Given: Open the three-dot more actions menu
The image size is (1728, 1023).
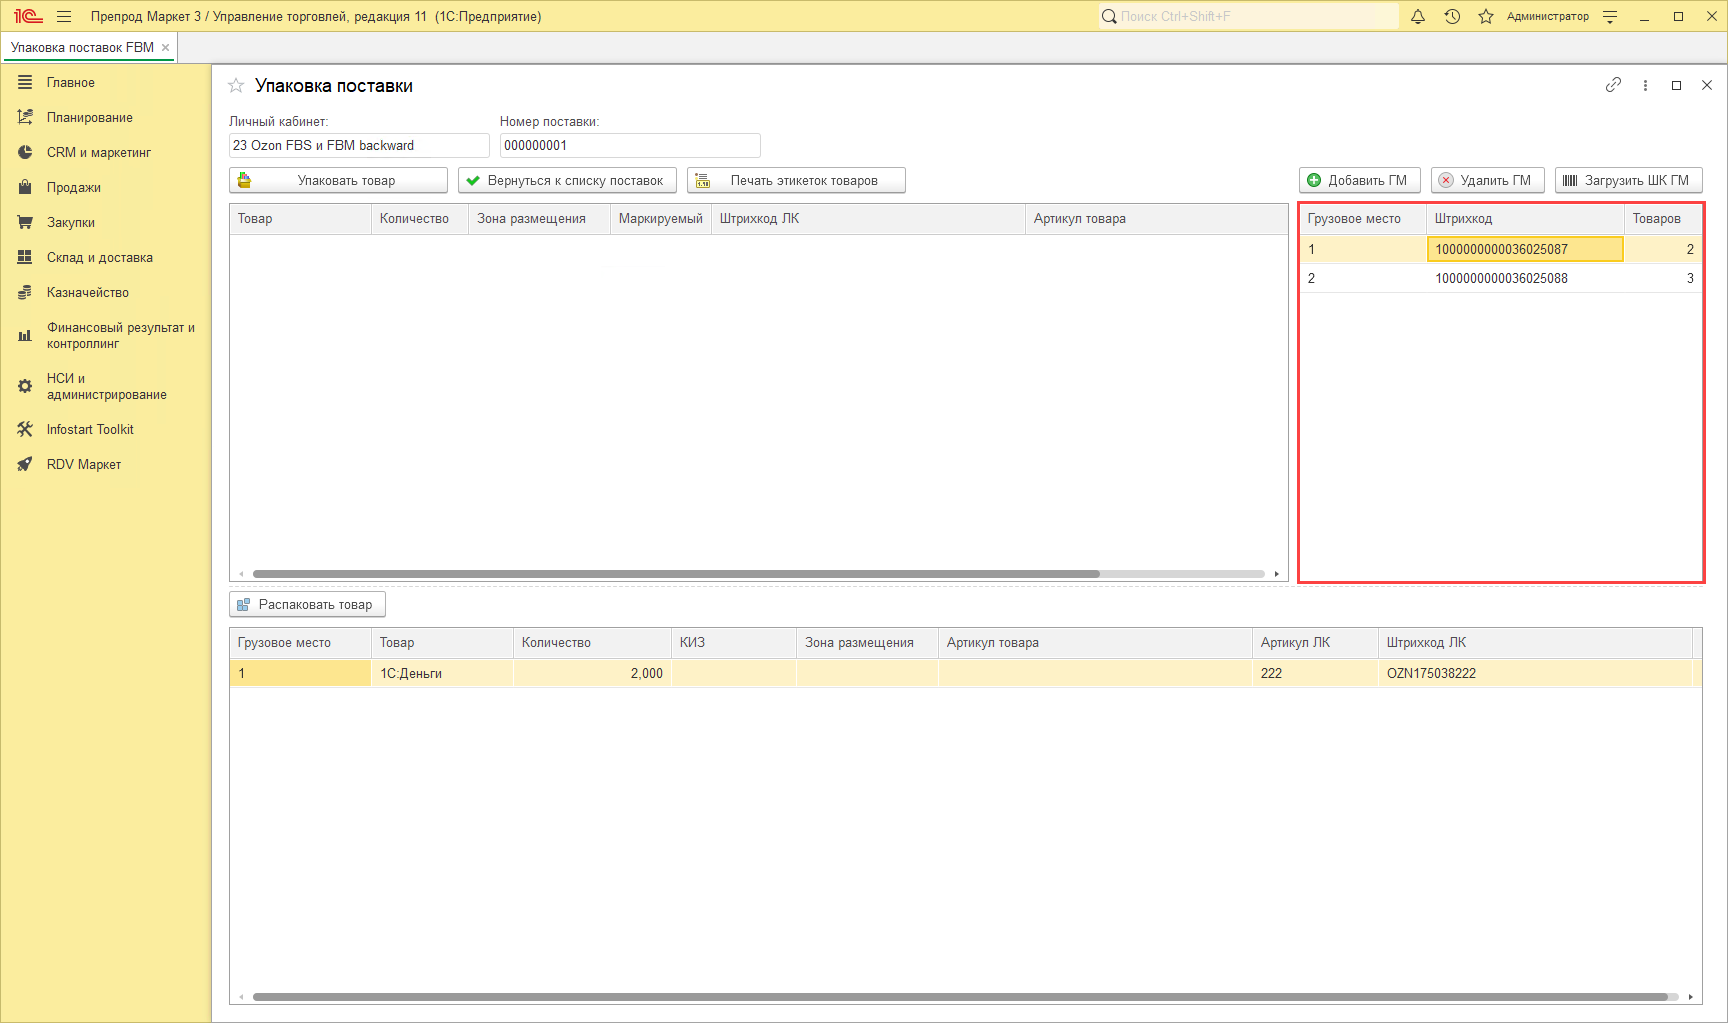Looking at the screenshot, I should click(1645, 85).
